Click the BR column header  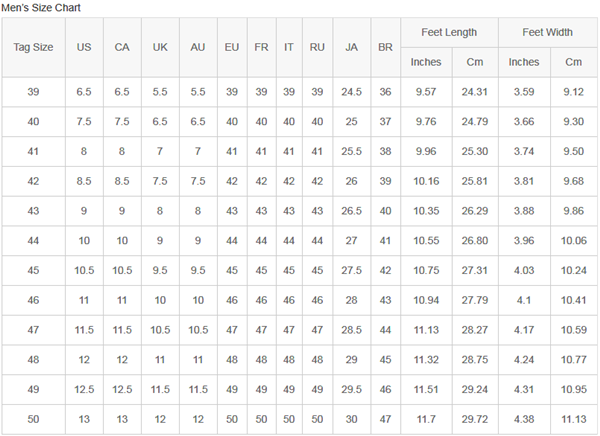click(385, 47)
